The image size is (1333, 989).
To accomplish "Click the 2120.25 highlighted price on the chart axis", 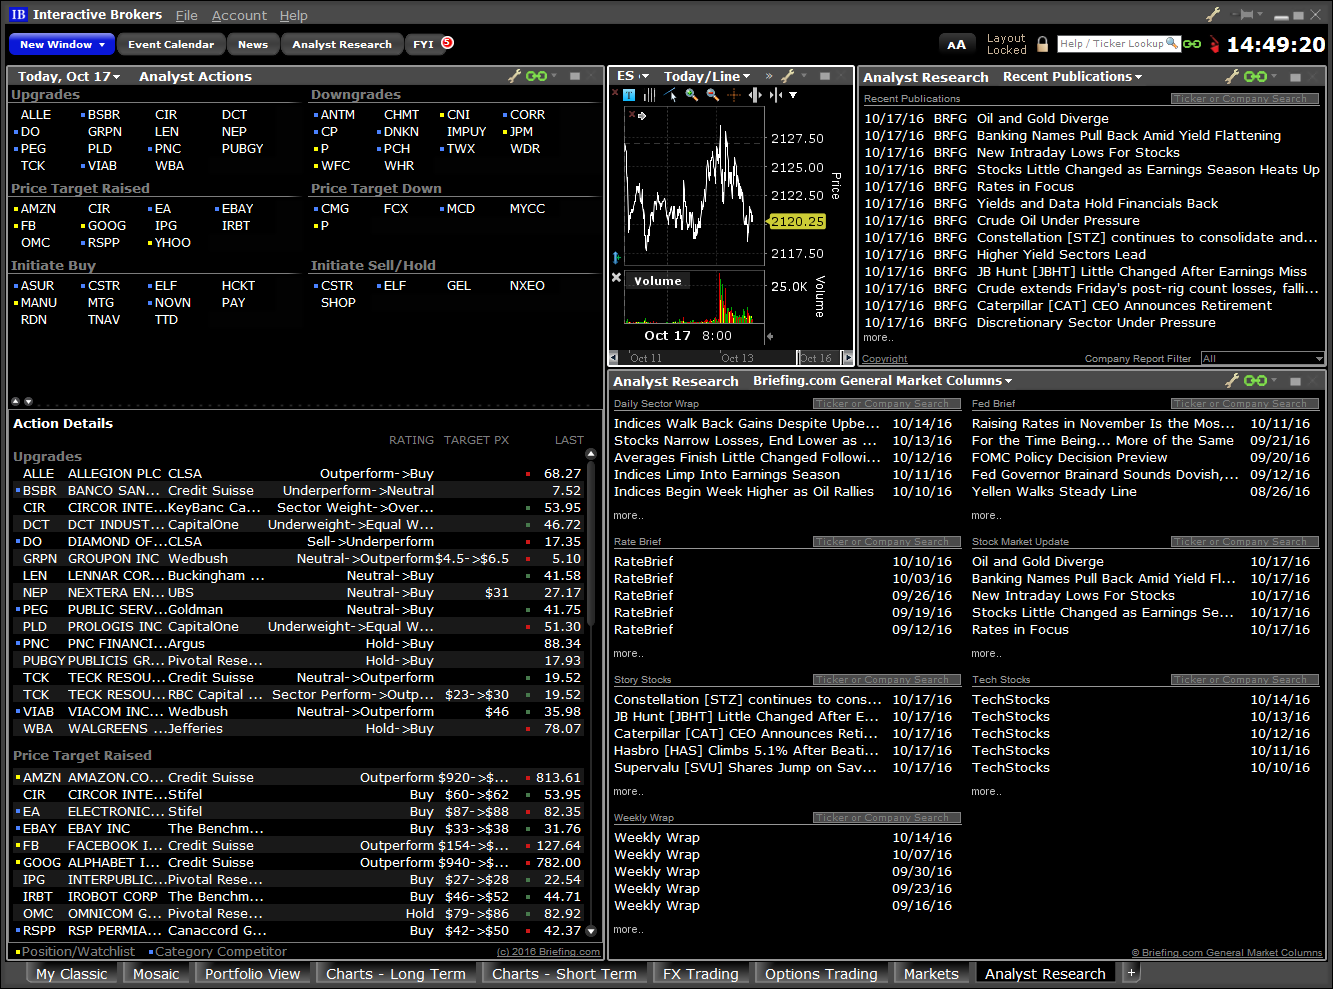I will [797, 221].
